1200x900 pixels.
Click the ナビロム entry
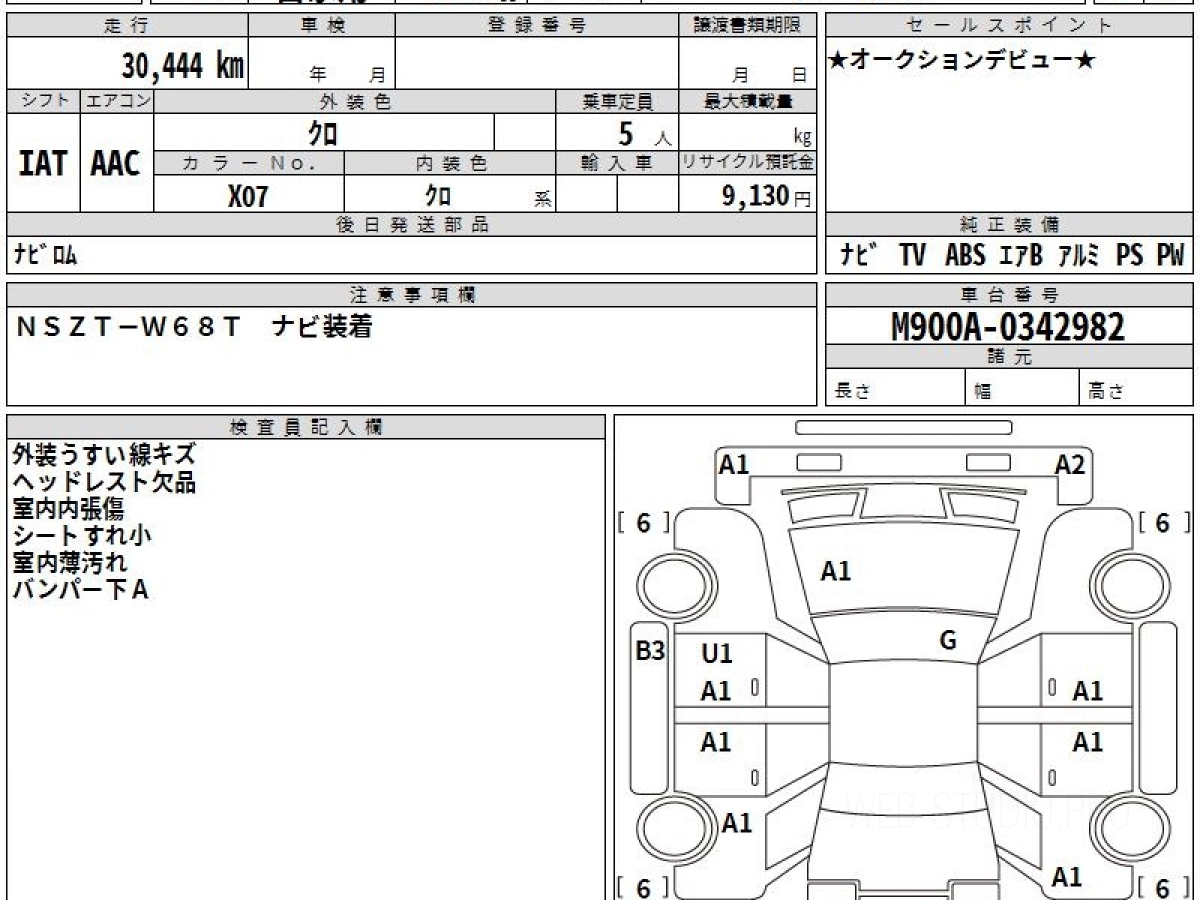[x=45, y=256]
